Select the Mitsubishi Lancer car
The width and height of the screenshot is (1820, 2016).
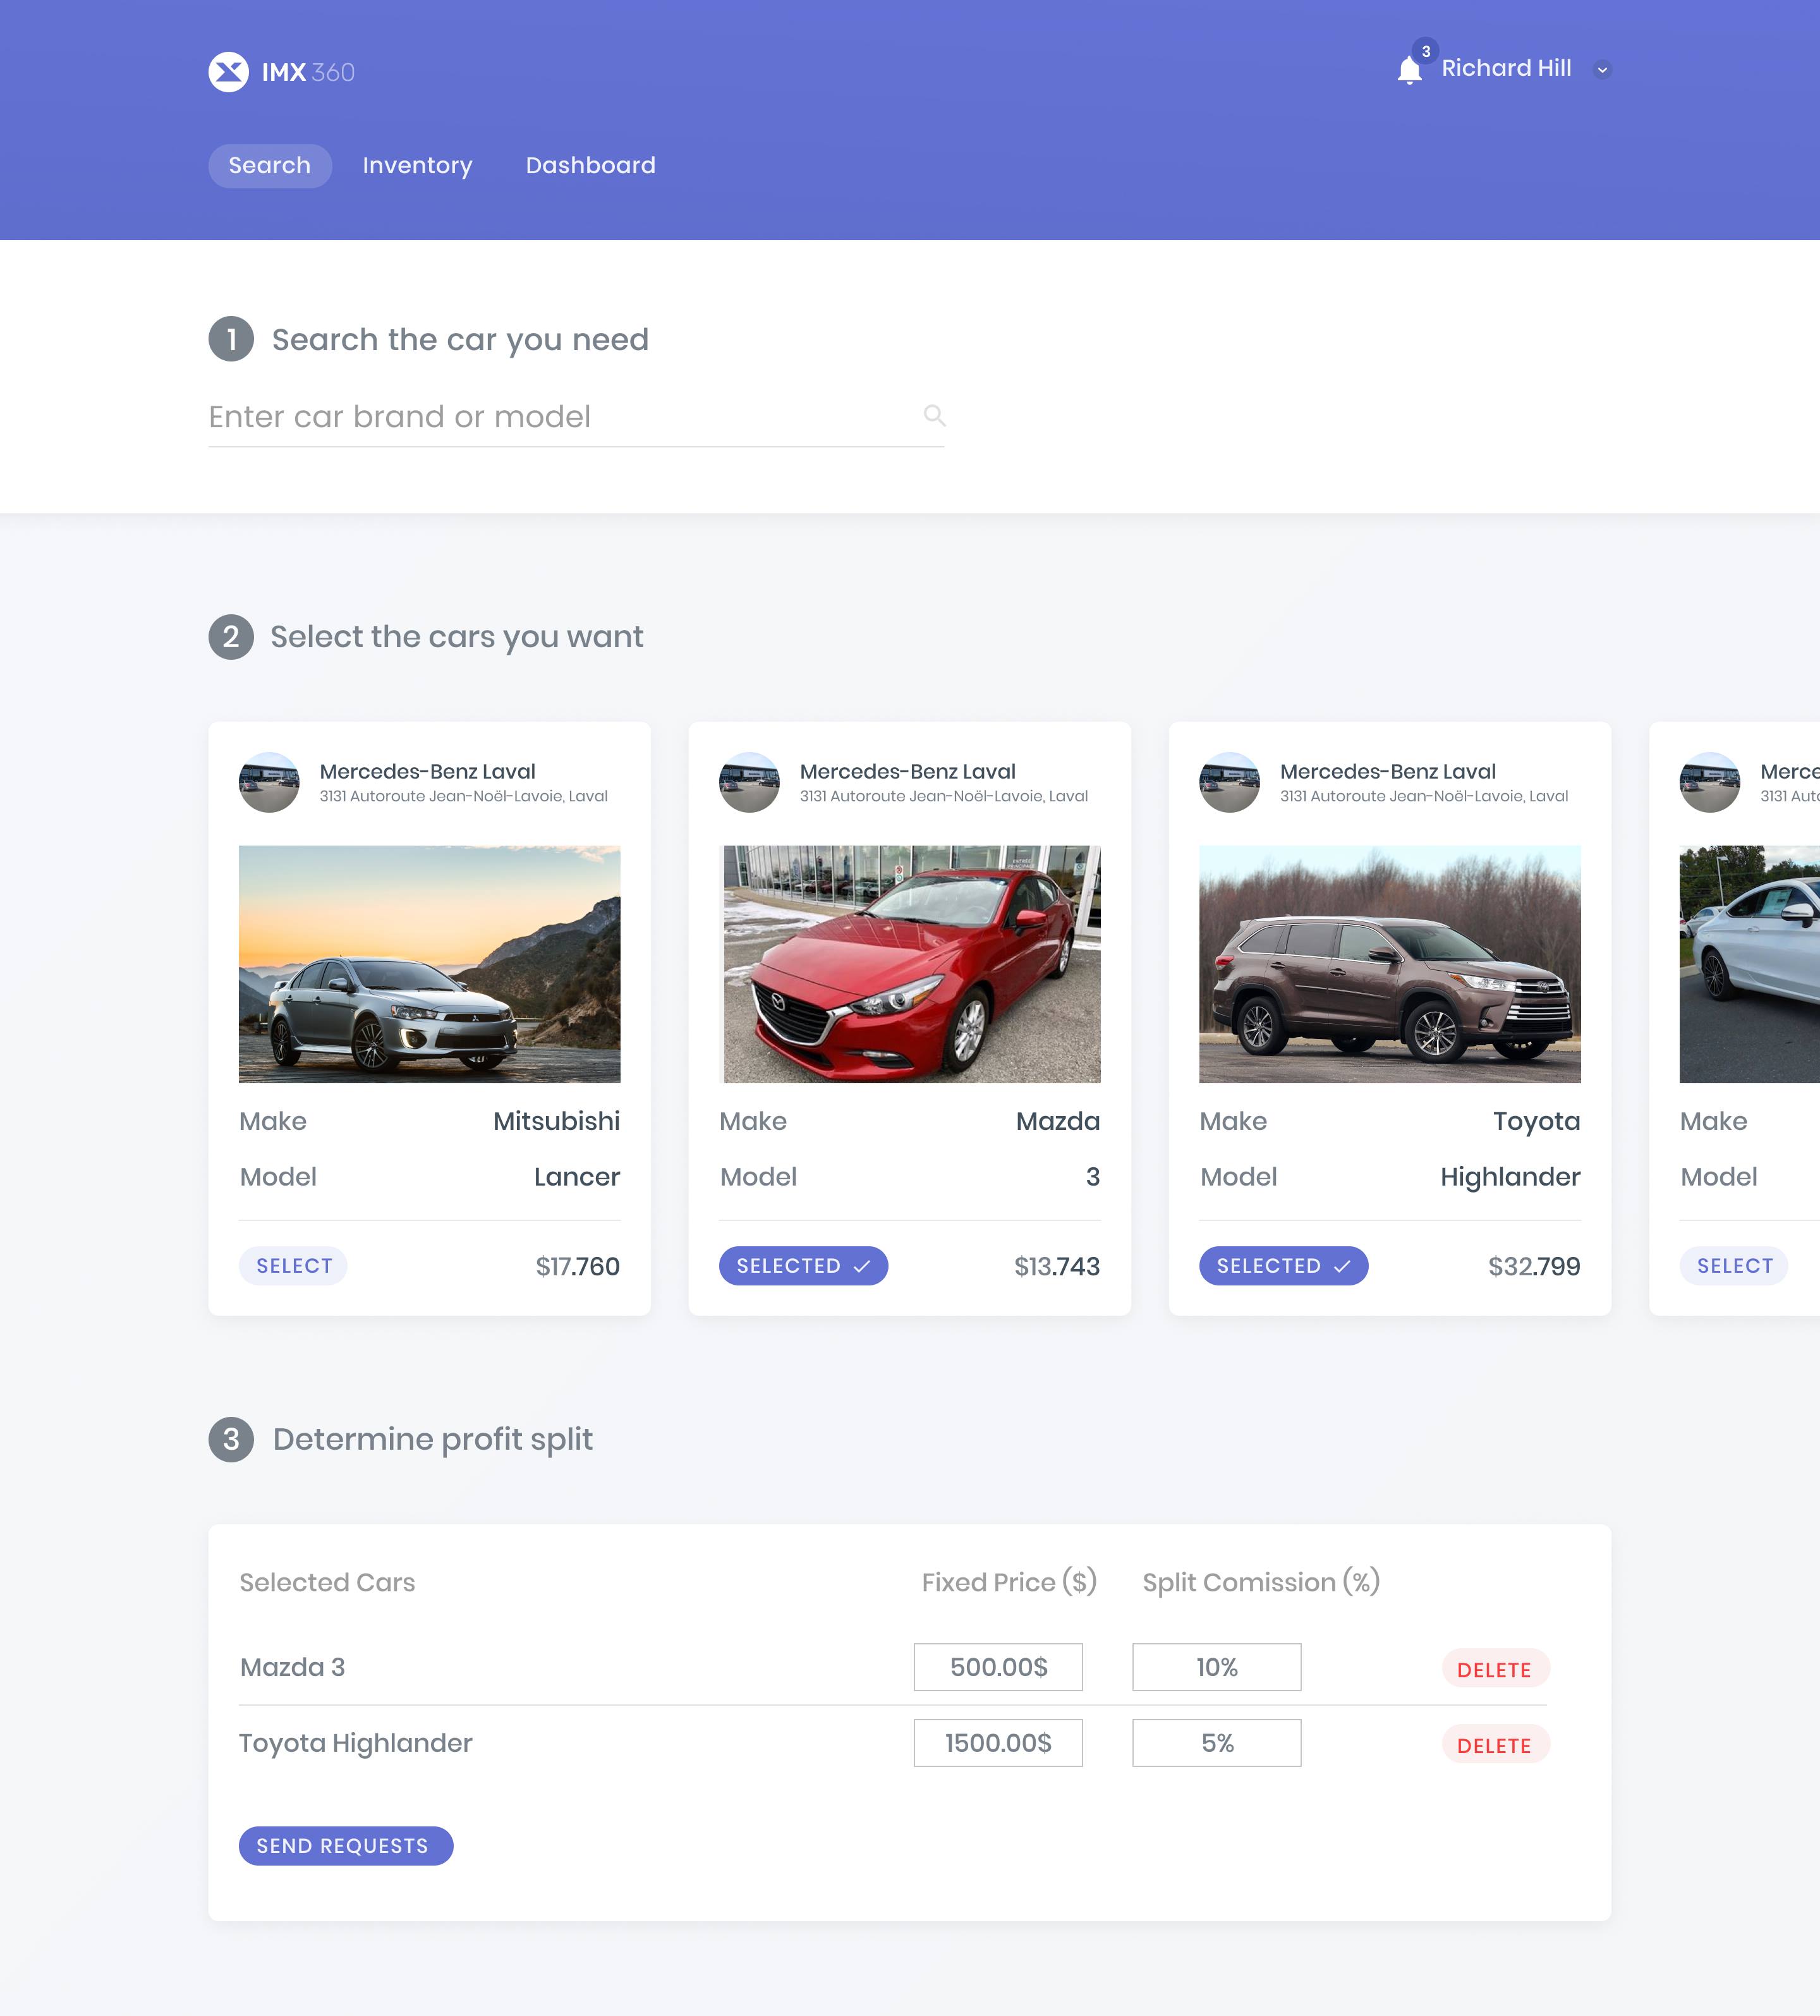coord(293,1266)
